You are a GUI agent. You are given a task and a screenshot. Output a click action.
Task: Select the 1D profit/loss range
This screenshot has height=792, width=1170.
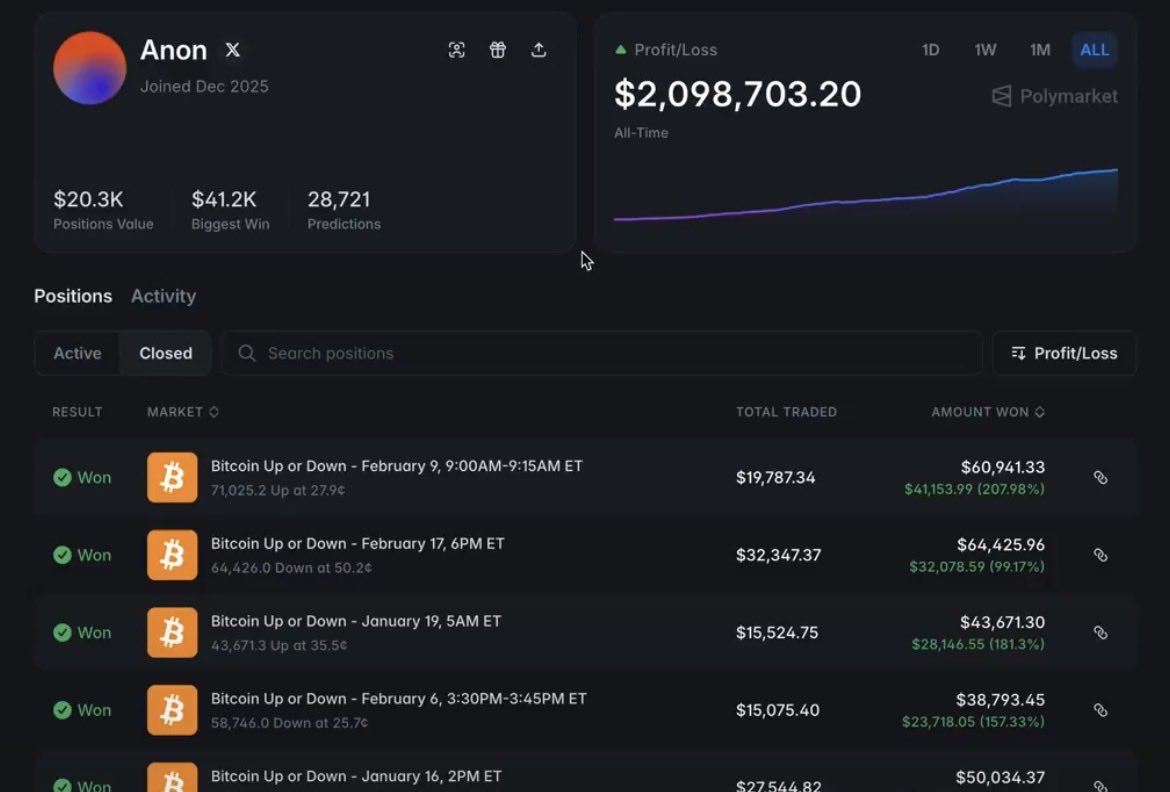pyautogui.click(x=930, y=50)
